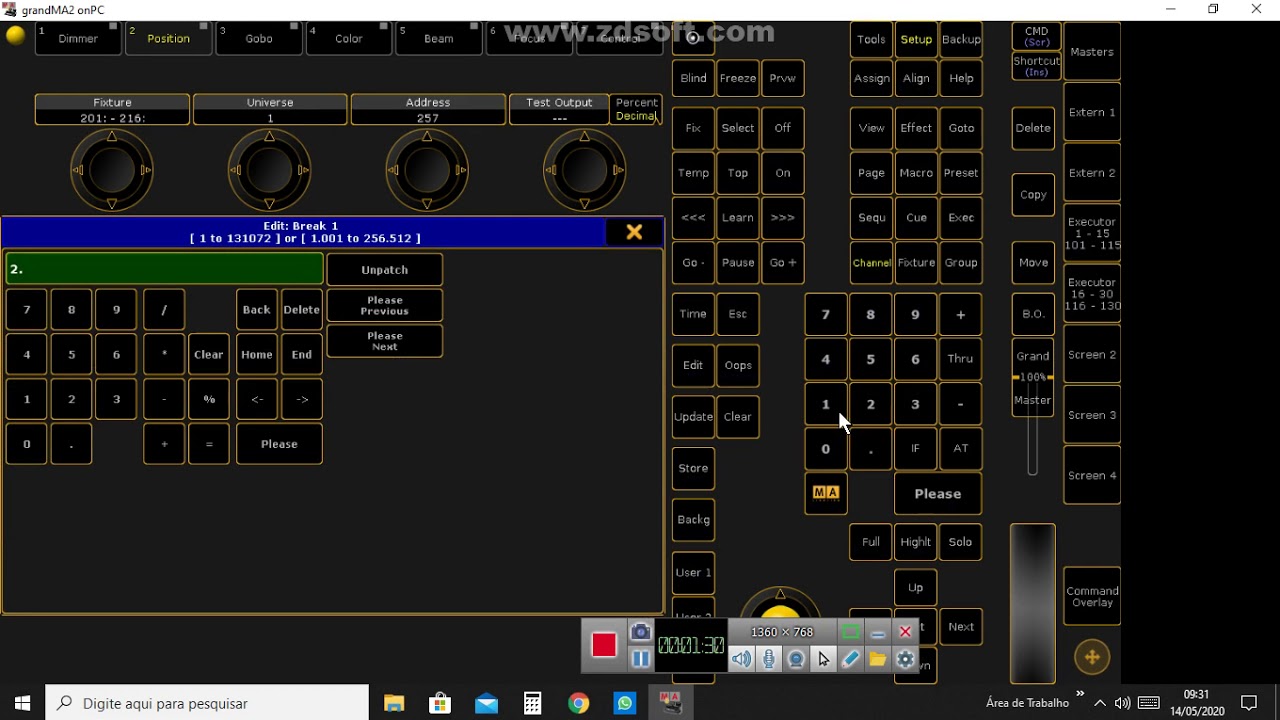Screen dimensions: 1280x720
Task: Take a snapshot with the recorder camera icon
Action: (641, 632)
